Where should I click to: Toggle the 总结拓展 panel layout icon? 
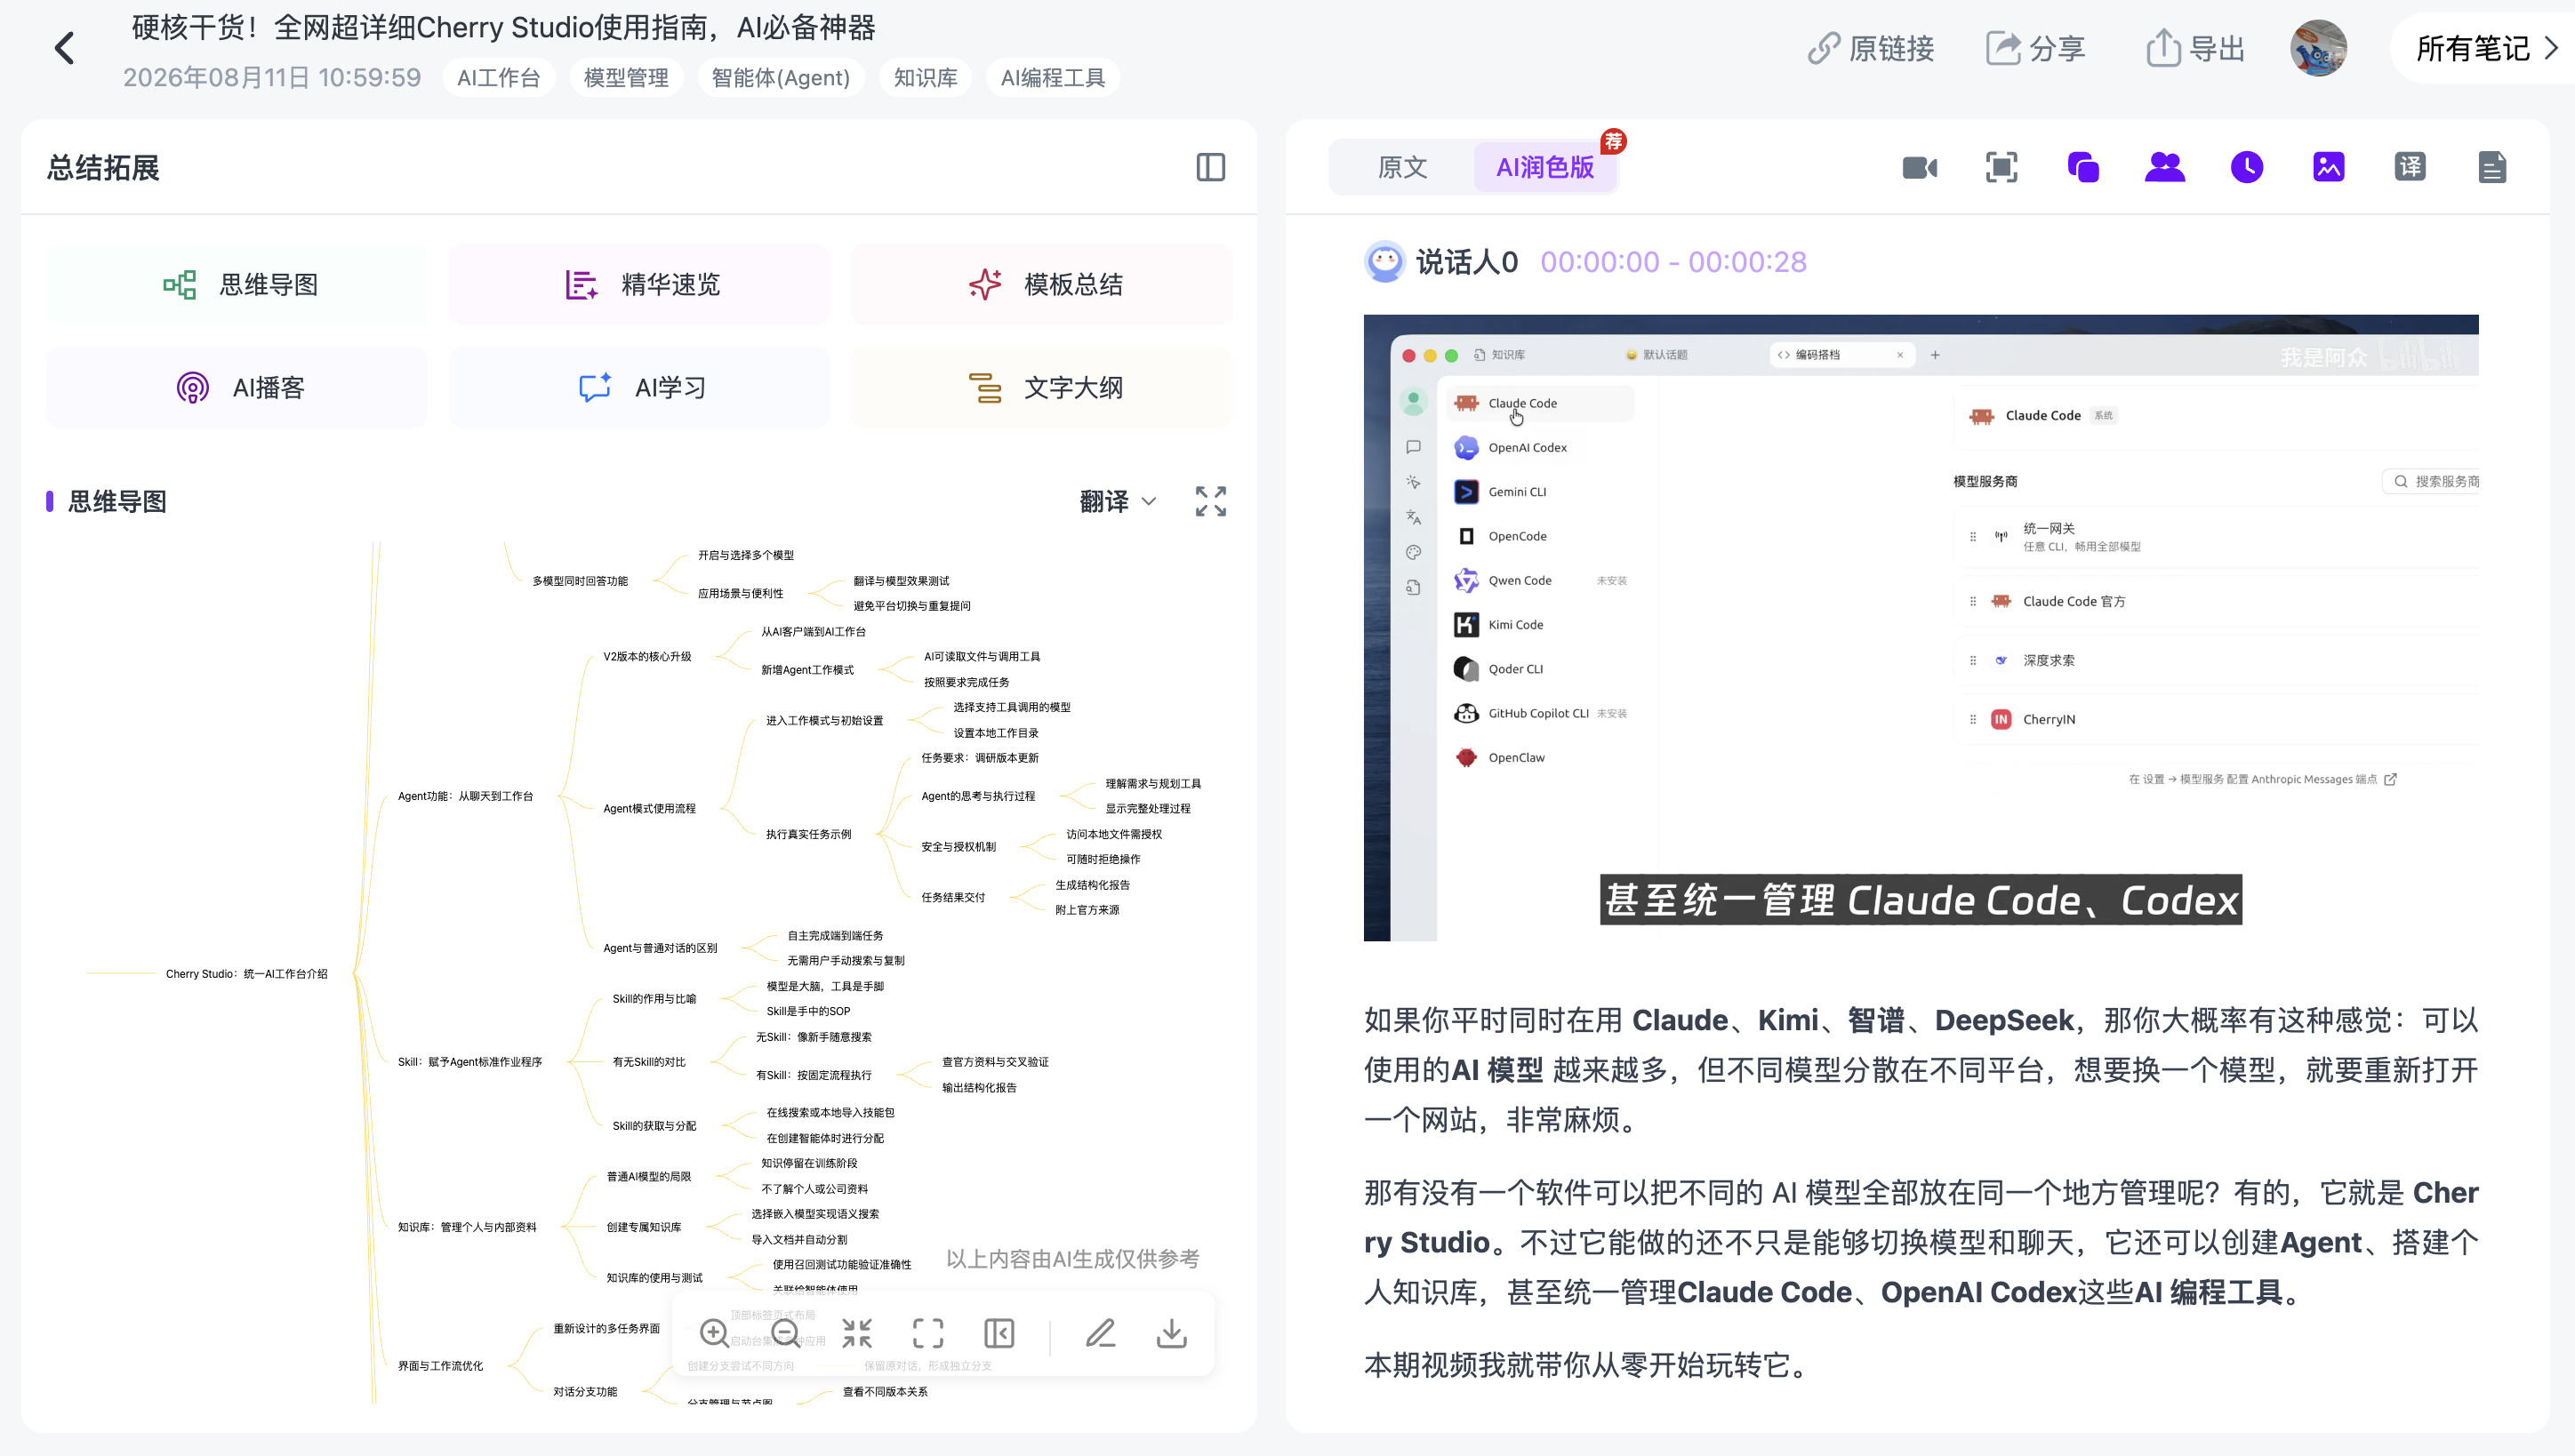pos(1210,167)
